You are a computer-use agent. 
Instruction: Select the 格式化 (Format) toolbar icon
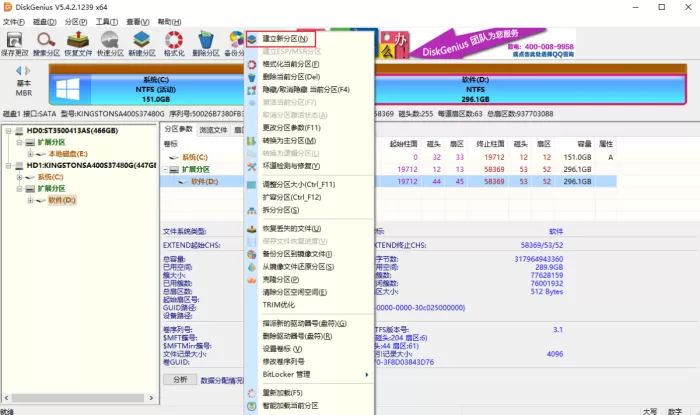174,44
